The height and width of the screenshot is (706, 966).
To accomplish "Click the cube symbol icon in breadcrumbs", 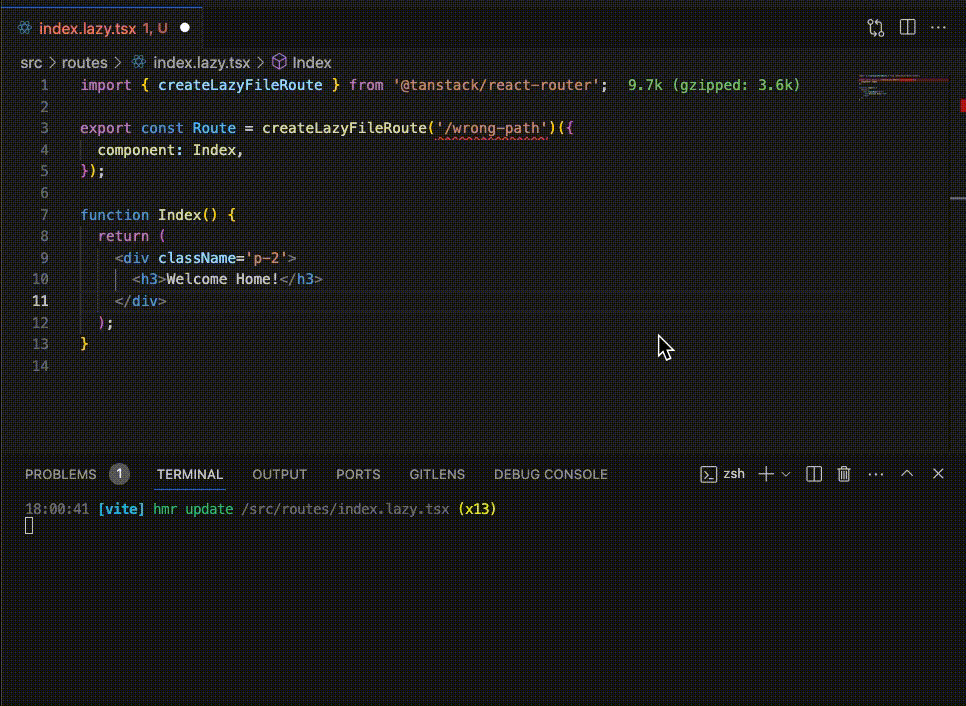I will click(x=279, y=62).
